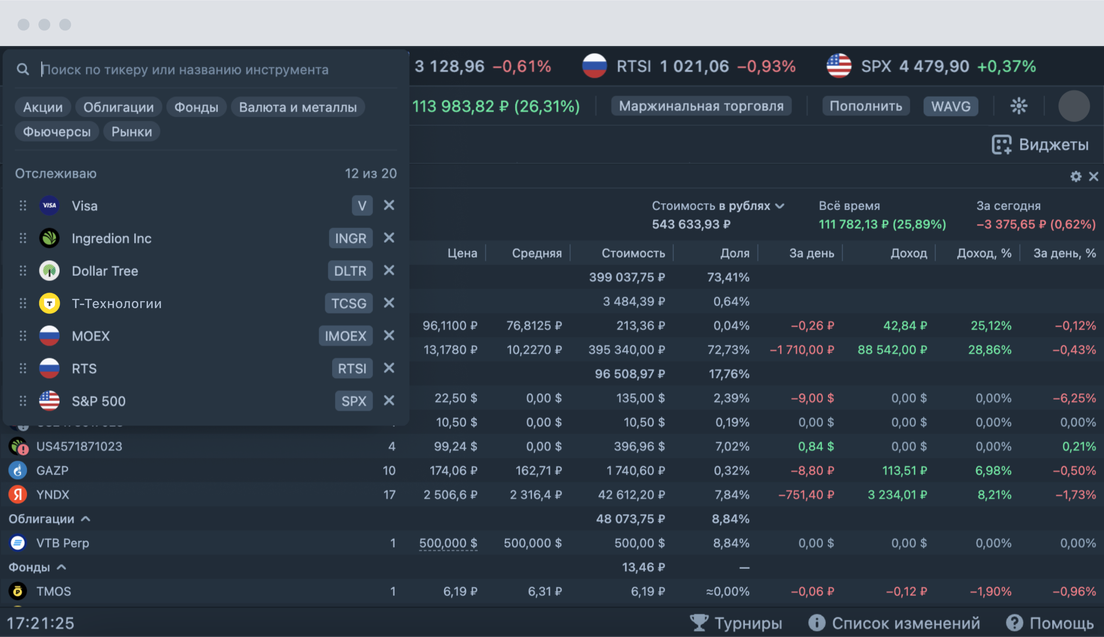Click the GAZP logo icon
1104x637 pixels.
18,470
